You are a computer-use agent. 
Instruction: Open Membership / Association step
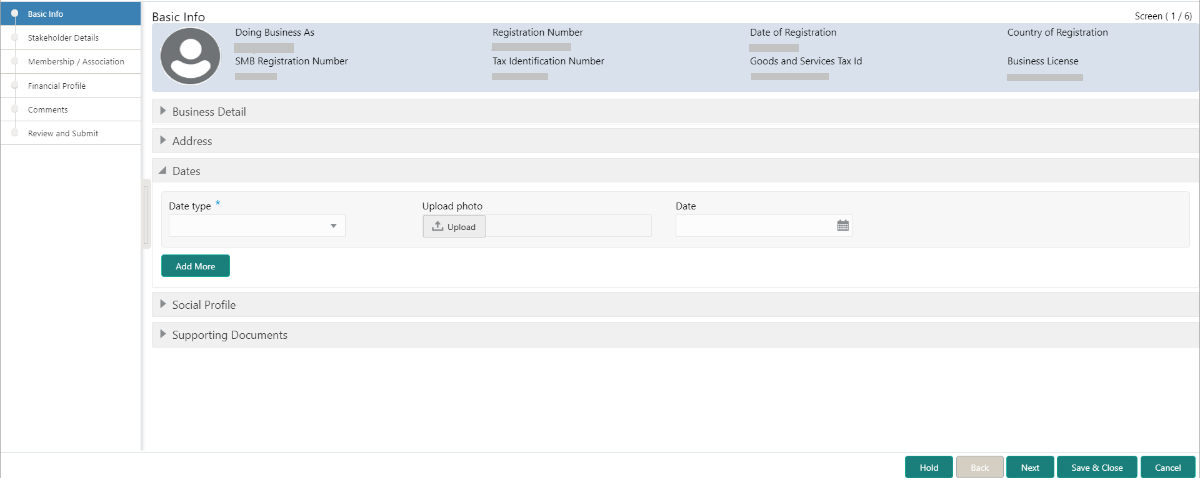[71, 62]
